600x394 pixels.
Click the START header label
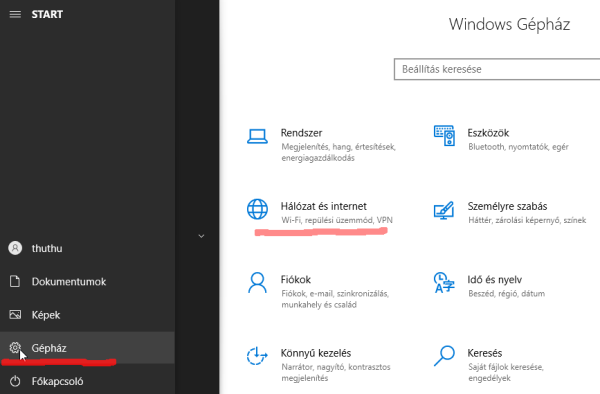(x=47, y=15)
